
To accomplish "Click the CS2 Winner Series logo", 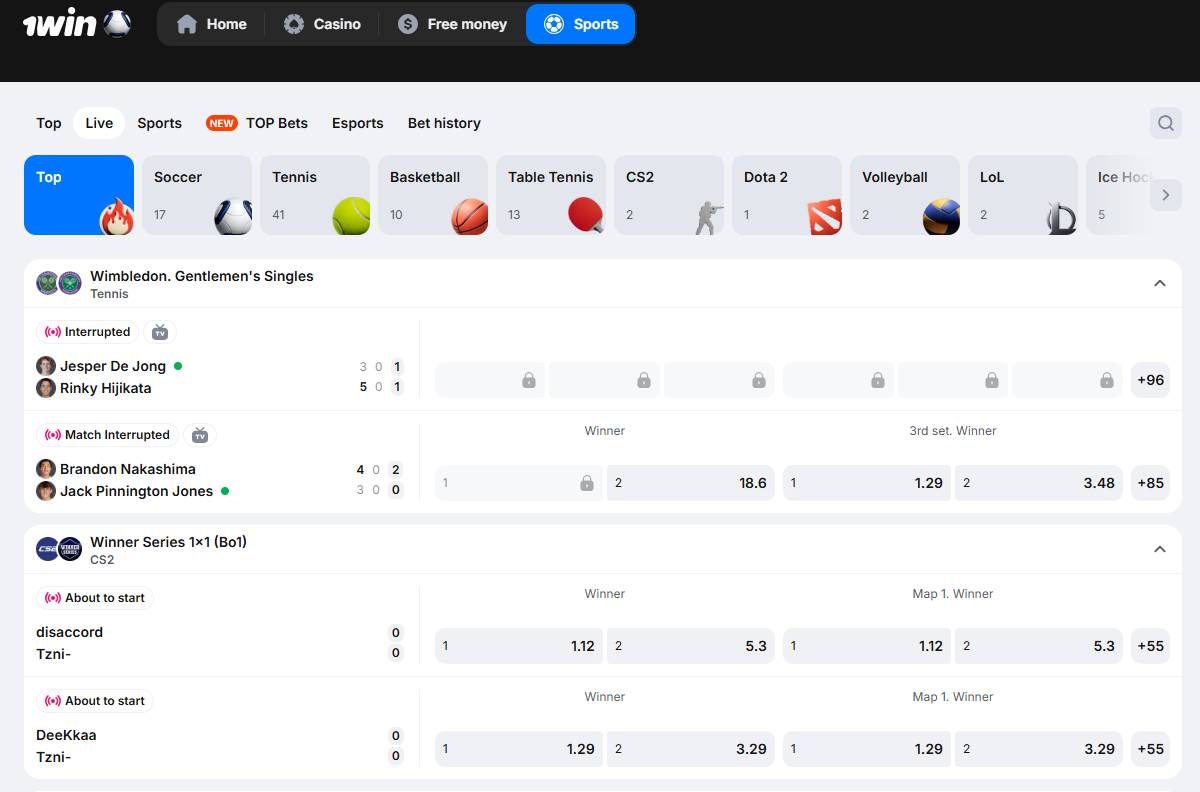I will 59,549.
